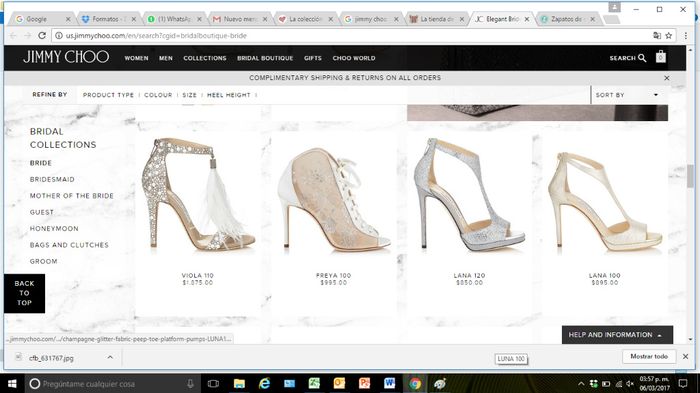Switch to the Google tab

tap(42, 19)
